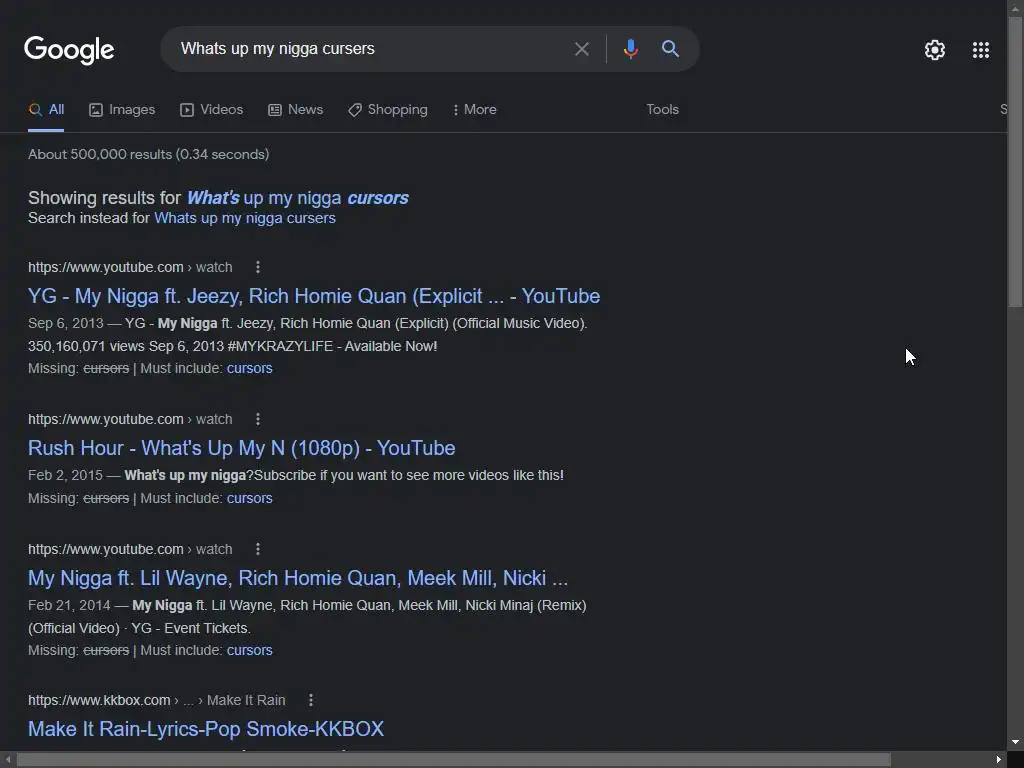
Task: Open options menu for first YouTube result
Action: pyautogui.click(x=258, y=267)
